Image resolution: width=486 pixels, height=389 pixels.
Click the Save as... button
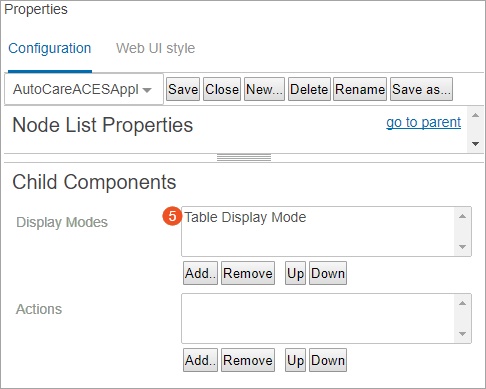pyautogui.click(x=421, y=89)
